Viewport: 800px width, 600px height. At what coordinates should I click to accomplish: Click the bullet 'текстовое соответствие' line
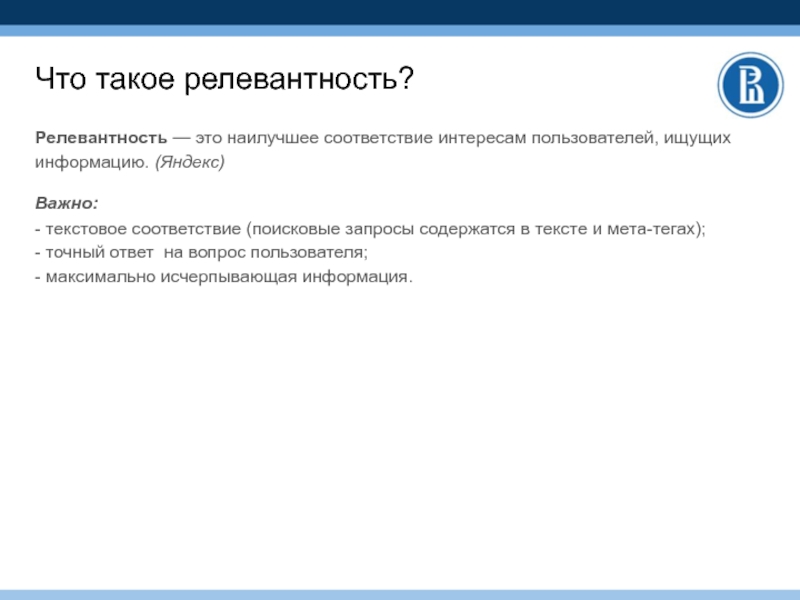pos(370,229)
